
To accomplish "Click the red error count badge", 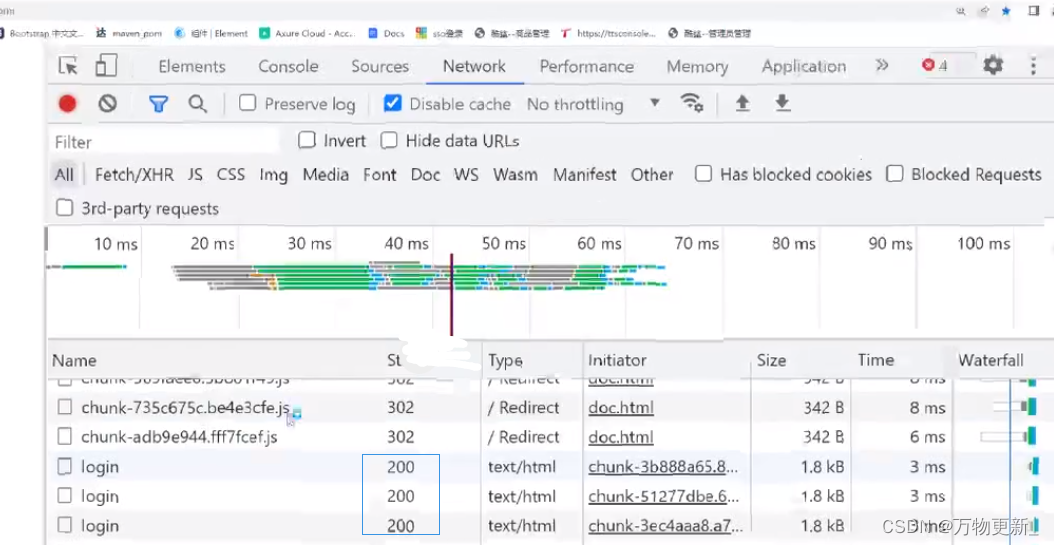I will [935, 65].
